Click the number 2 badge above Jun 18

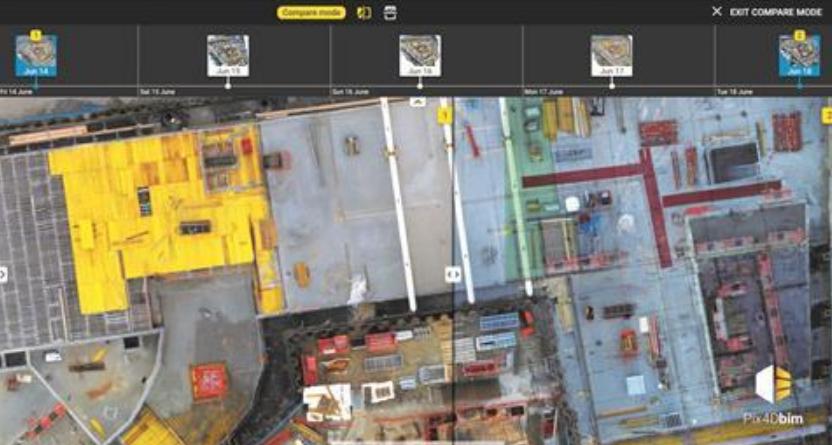[799, 35]
